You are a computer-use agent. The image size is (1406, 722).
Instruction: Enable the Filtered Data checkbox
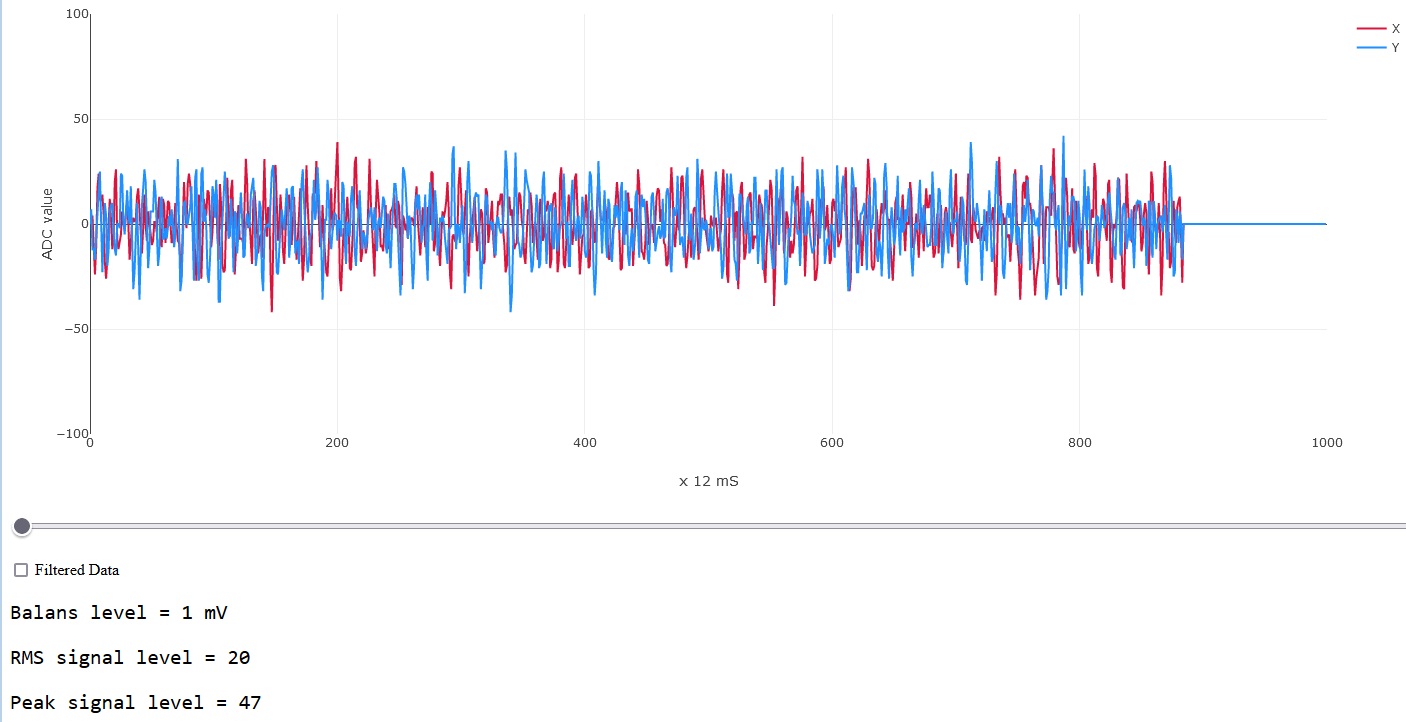[x=21, y=570]
